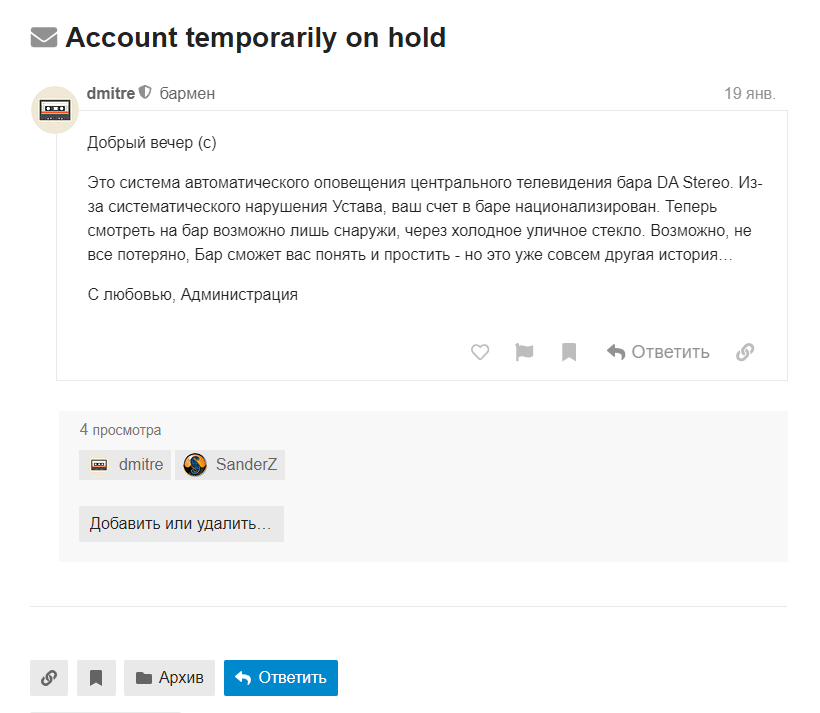
Task: Flag the post from dmitre
Action: click(524, 352)
